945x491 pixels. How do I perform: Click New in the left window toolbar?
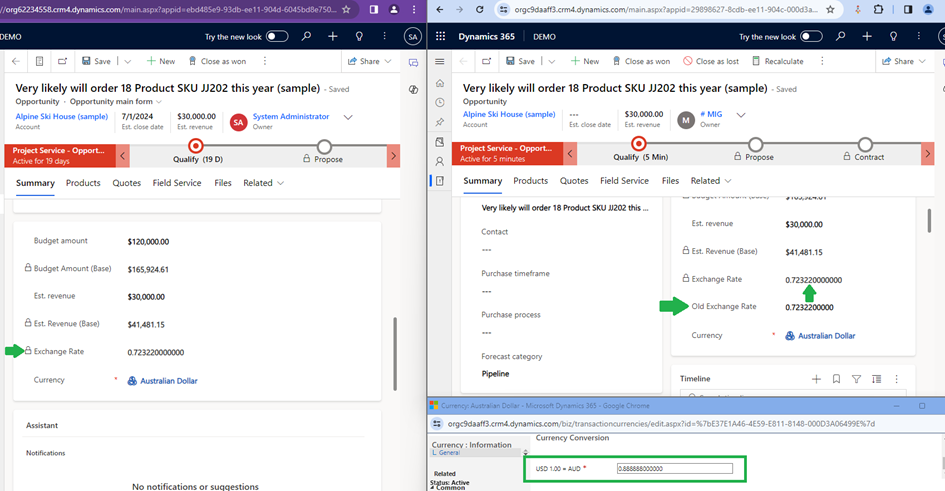point(161,61)
